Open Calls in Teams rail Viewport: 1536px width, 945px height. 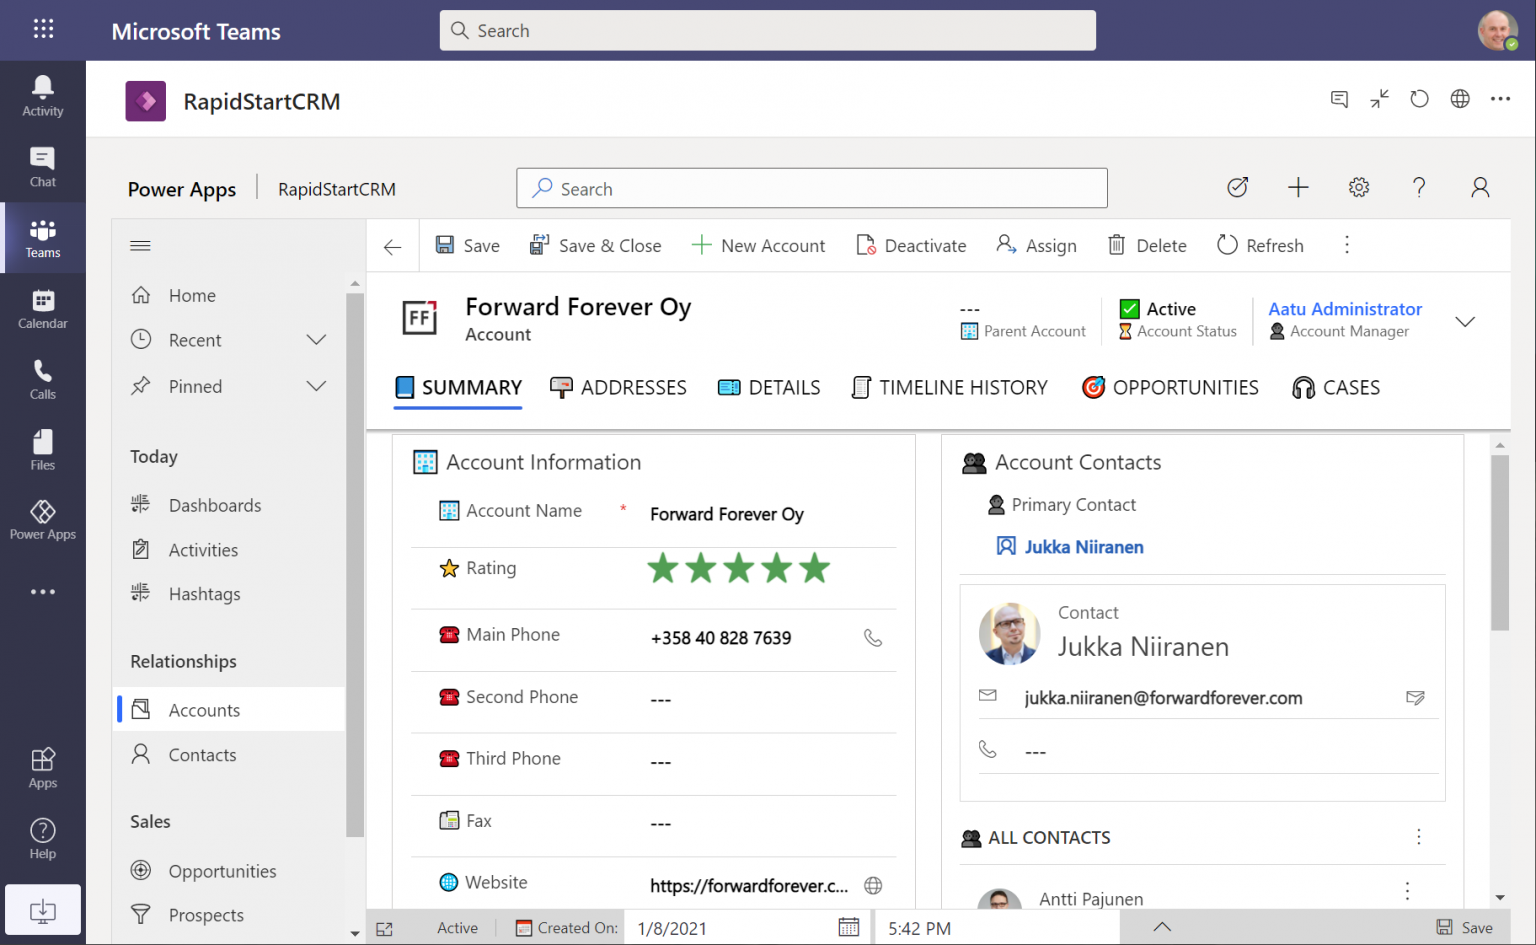[43, 380]
